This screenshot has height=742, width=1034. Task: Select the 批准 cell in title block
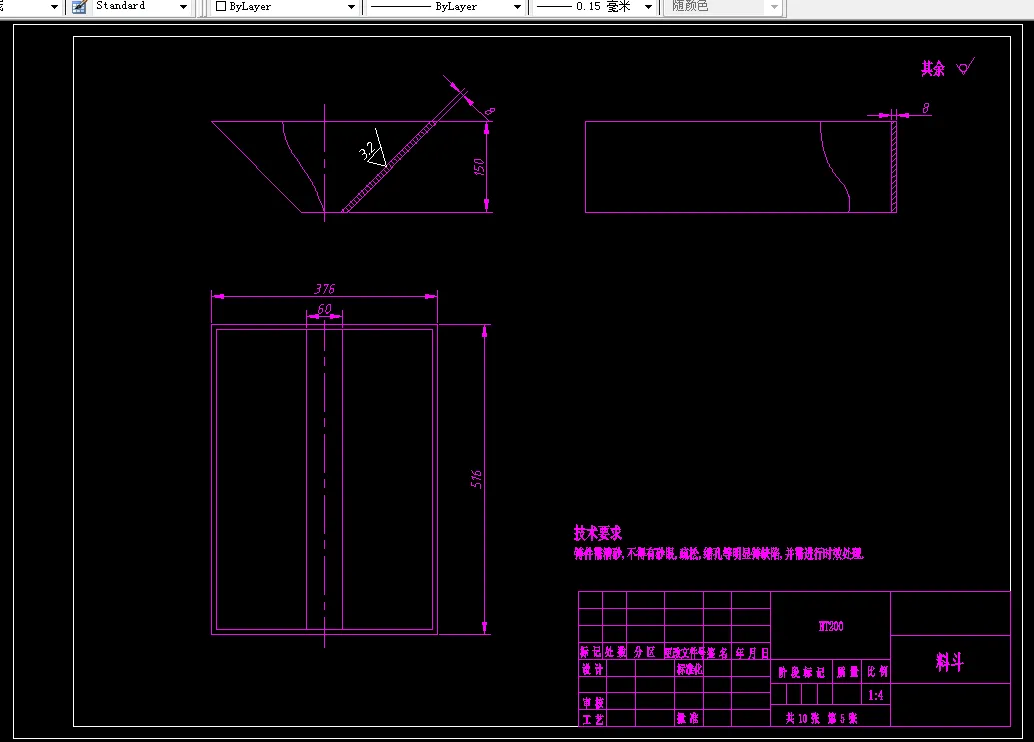687,718
